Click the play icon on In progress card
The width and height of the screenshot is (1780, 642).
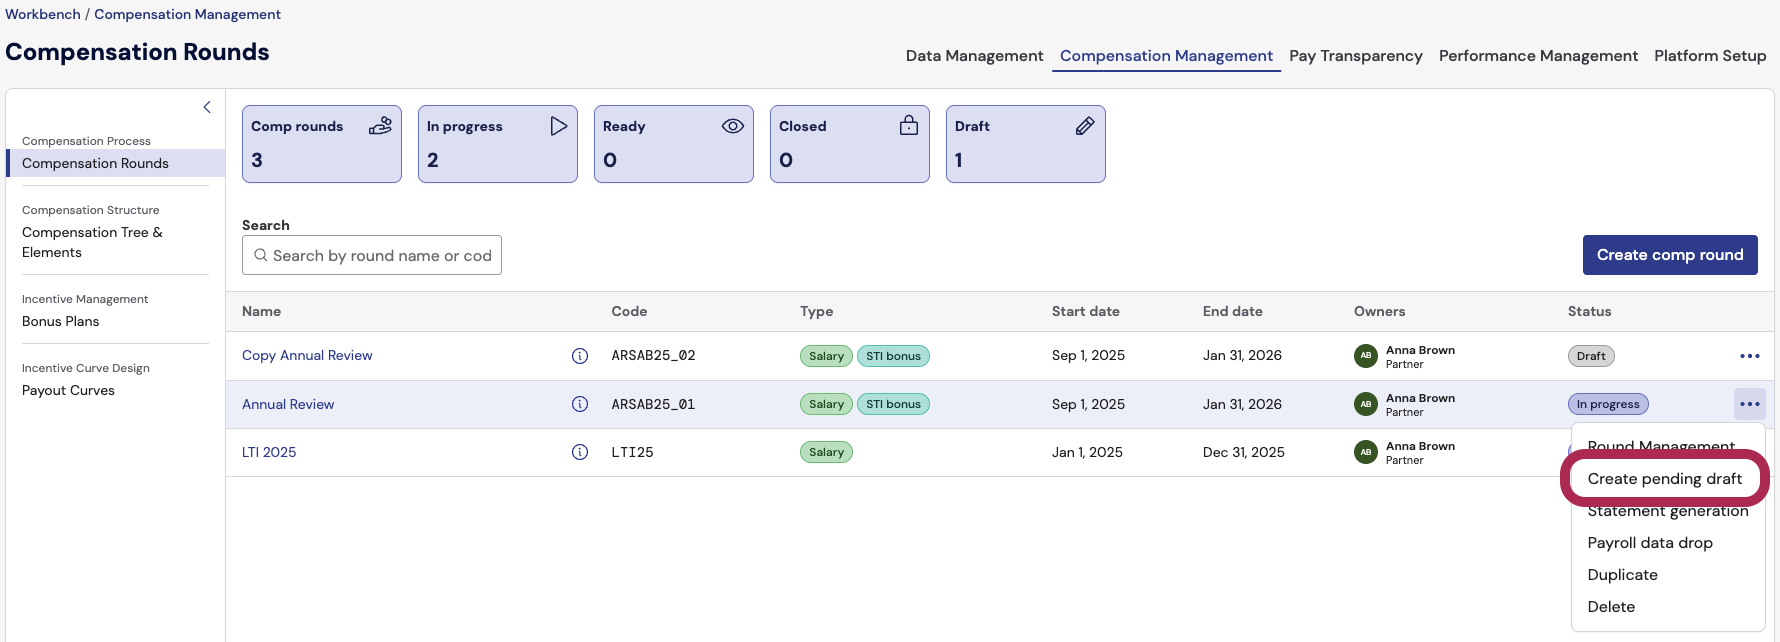(558, 126)
